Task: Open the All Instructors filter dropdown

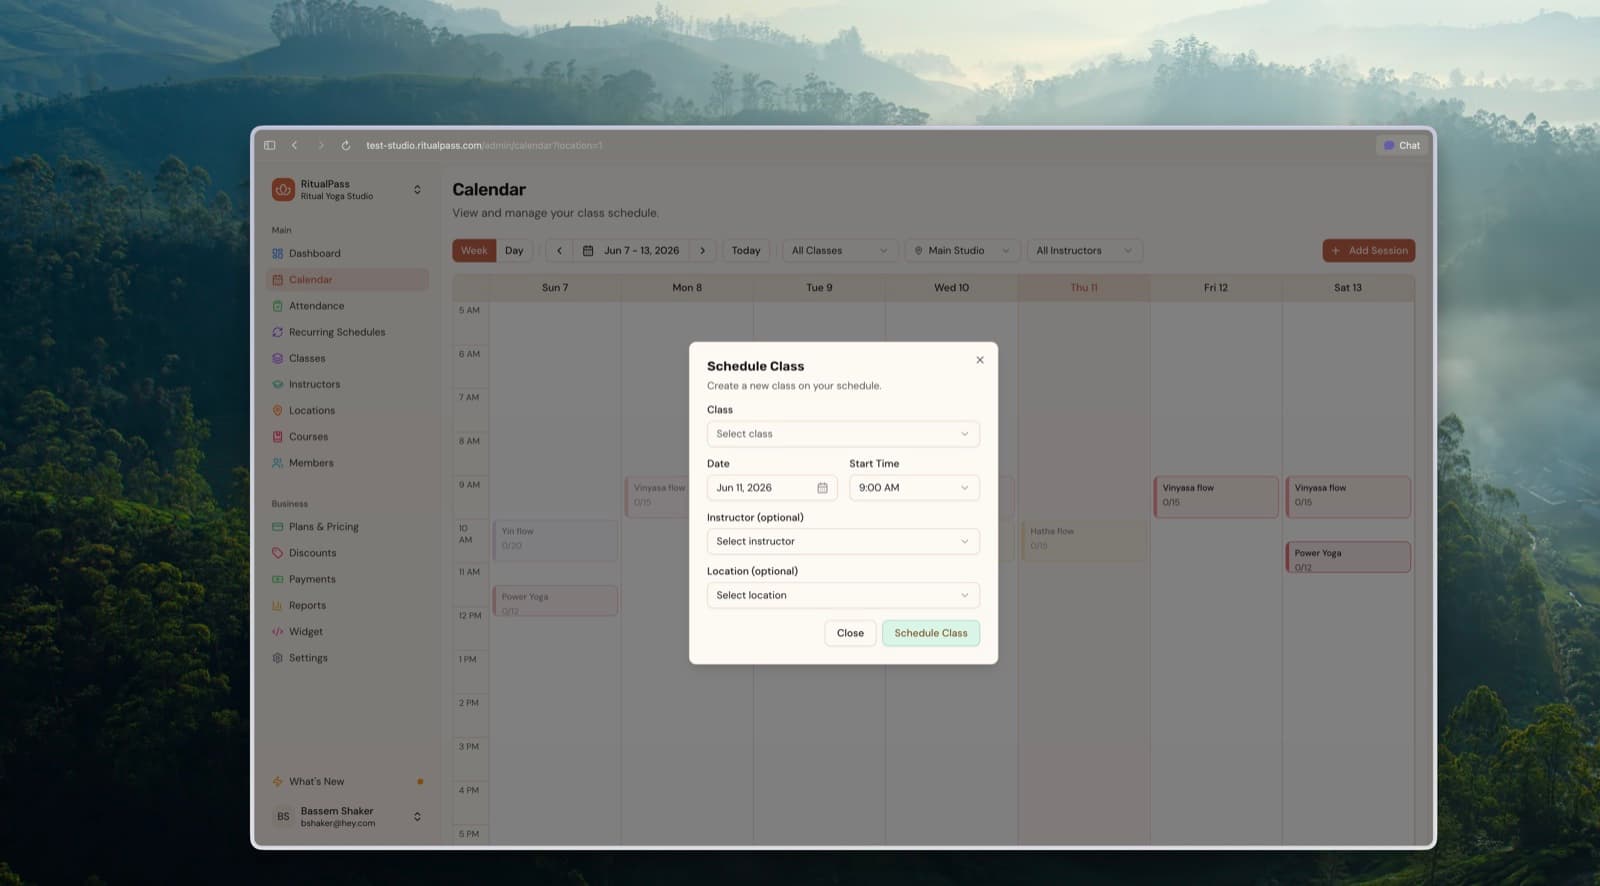Action: pyautogui.click(x=1085, y=251)
